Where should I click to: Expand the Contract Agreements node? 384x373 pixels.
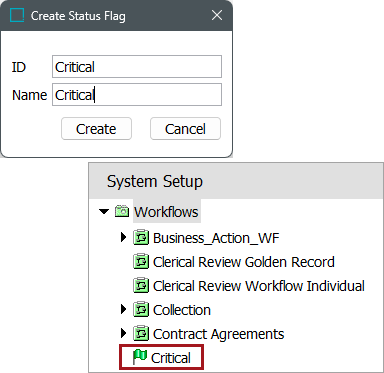point(123,334)
